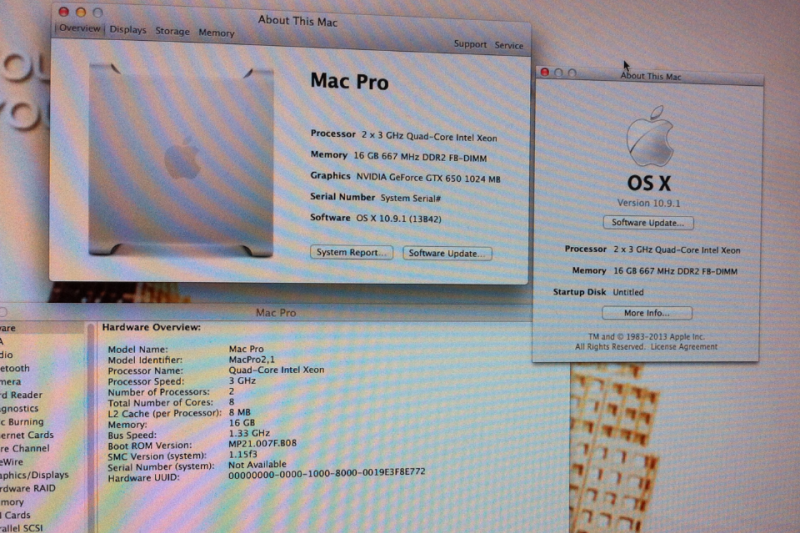Select Disc Burning in System Report sidebar
The height and width of the screenshot is (533, 800).
click(22, 422)
